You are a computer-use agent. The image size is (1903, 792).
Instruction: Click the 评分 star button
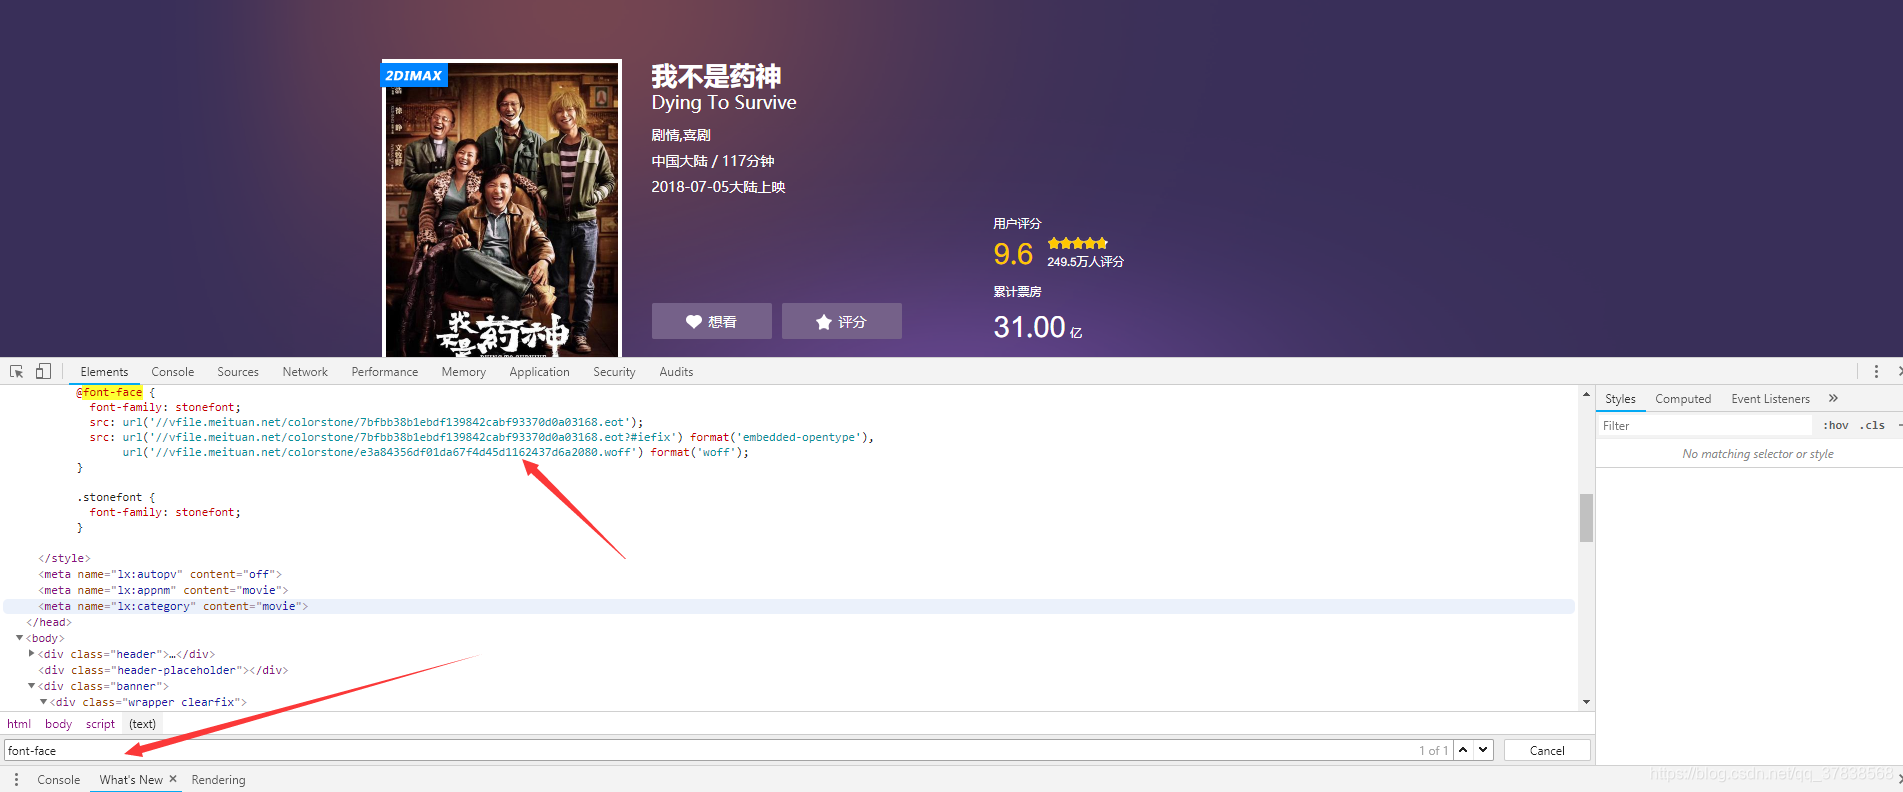click(841, 321)
